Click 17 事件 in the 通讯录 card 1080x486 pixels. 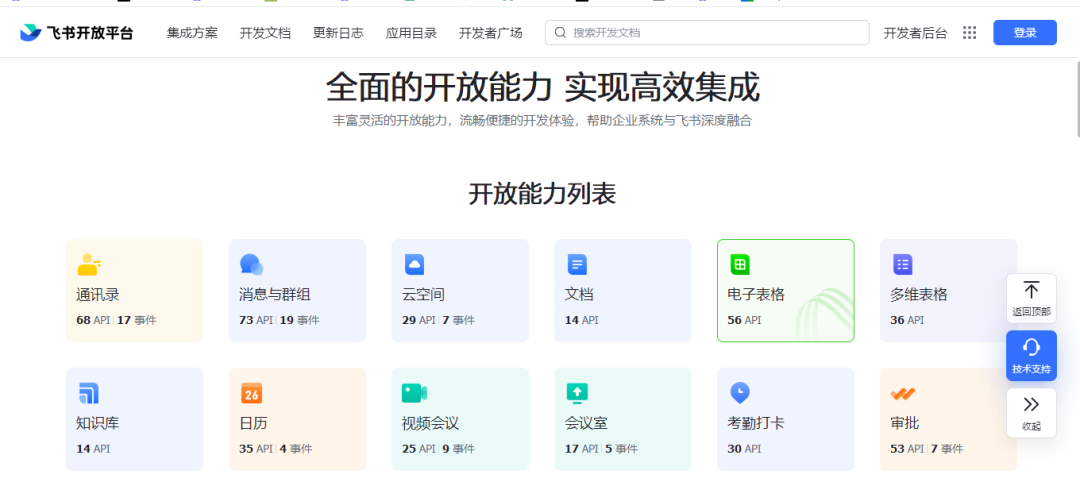click(x=136, y=320)
